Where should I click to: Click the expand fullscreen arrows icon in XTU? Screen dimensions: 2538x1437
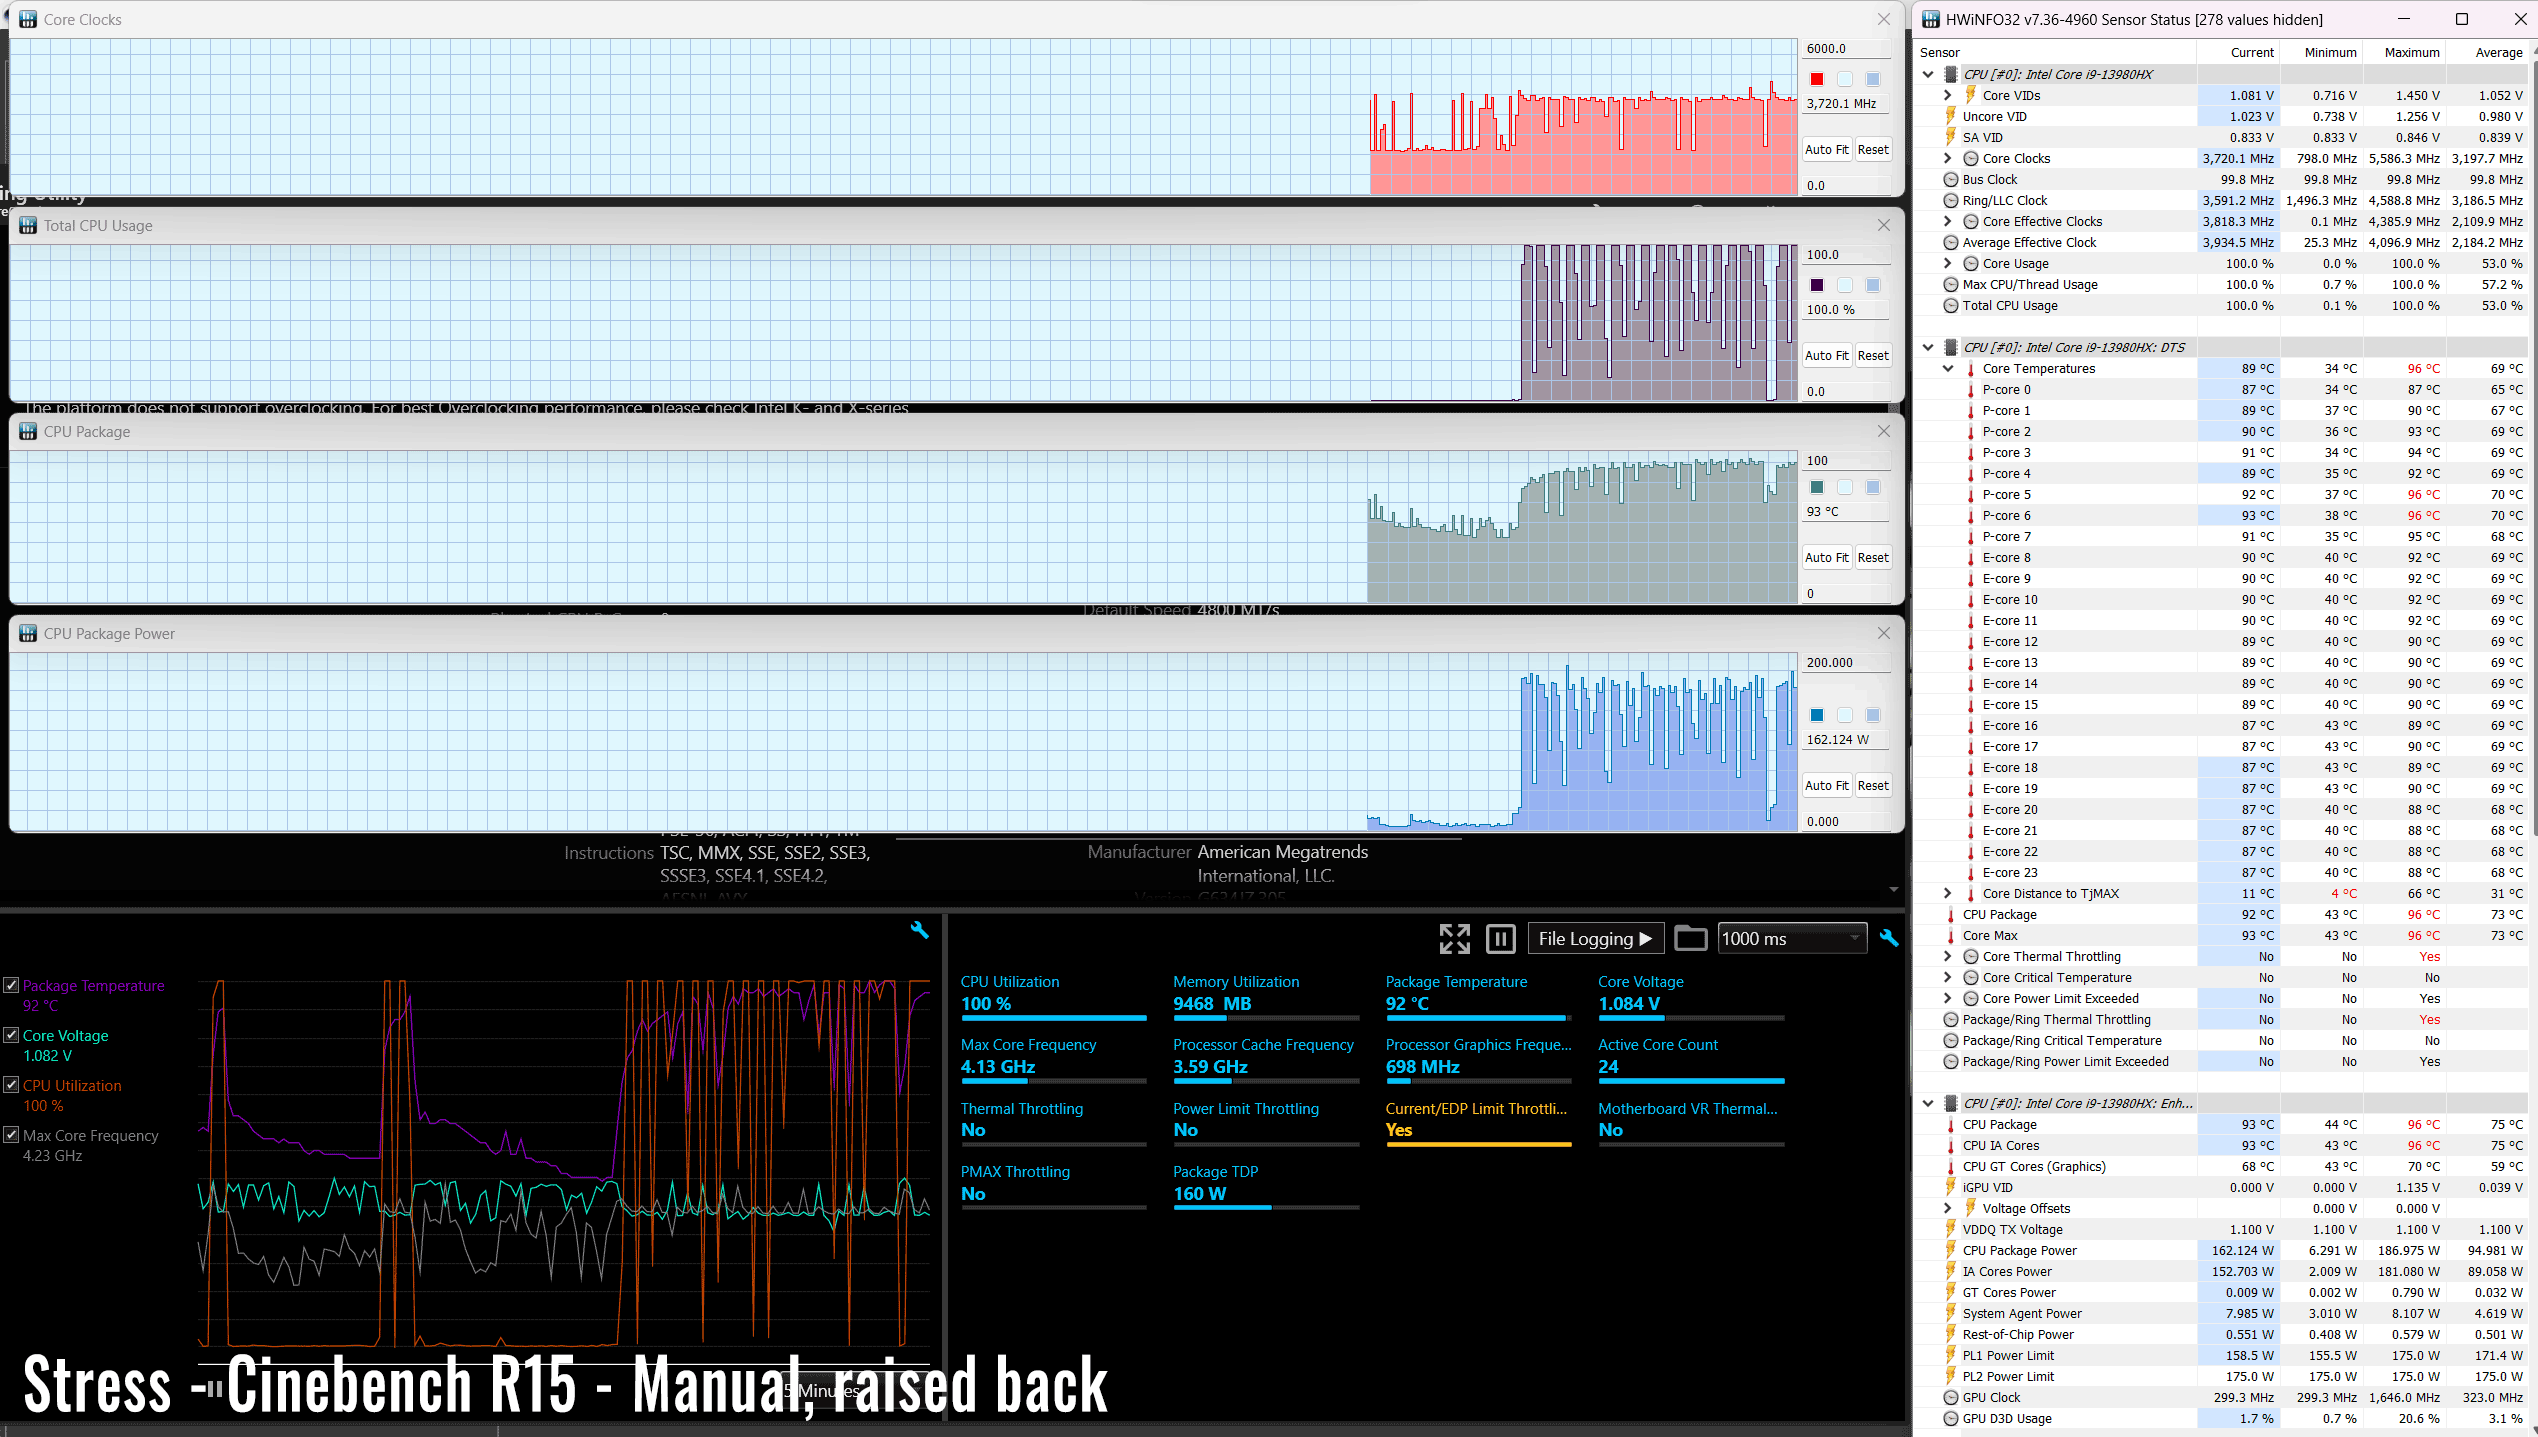click(1455, 939)
